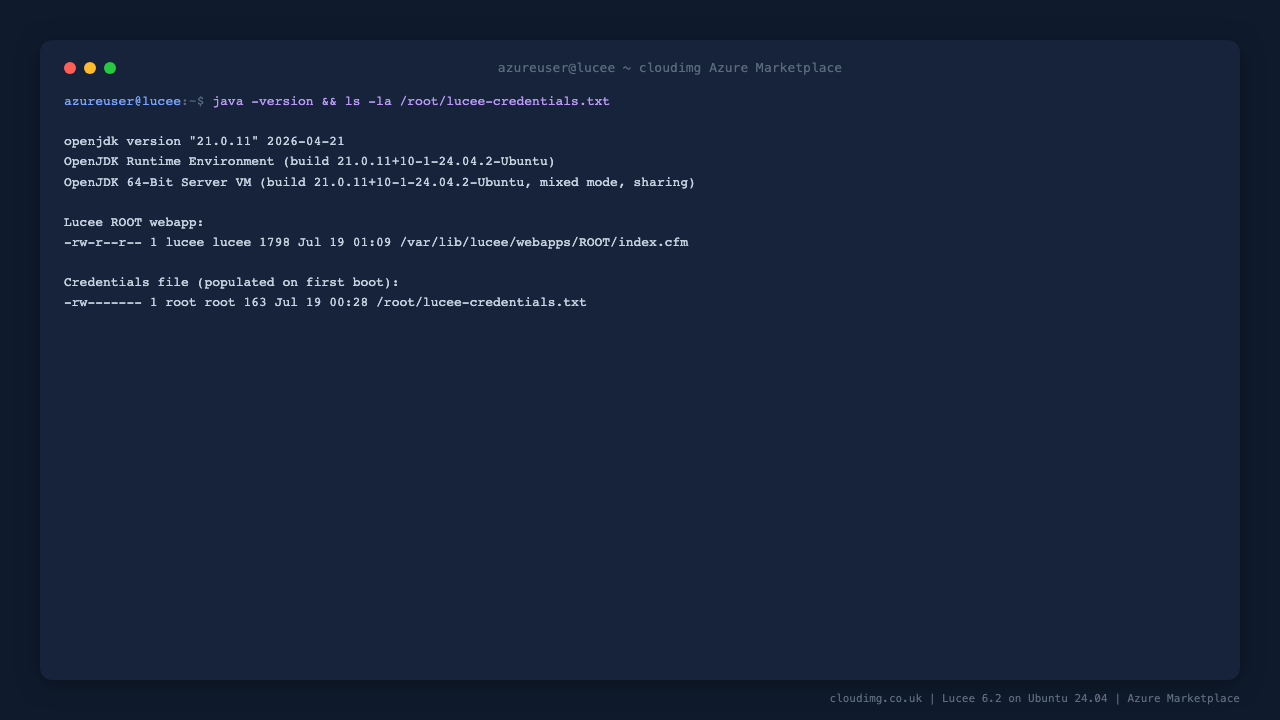Image resolution: width=1280 pixels, height=720 pixels.
Task: Click the green maximize window dot
Action: 110,68
